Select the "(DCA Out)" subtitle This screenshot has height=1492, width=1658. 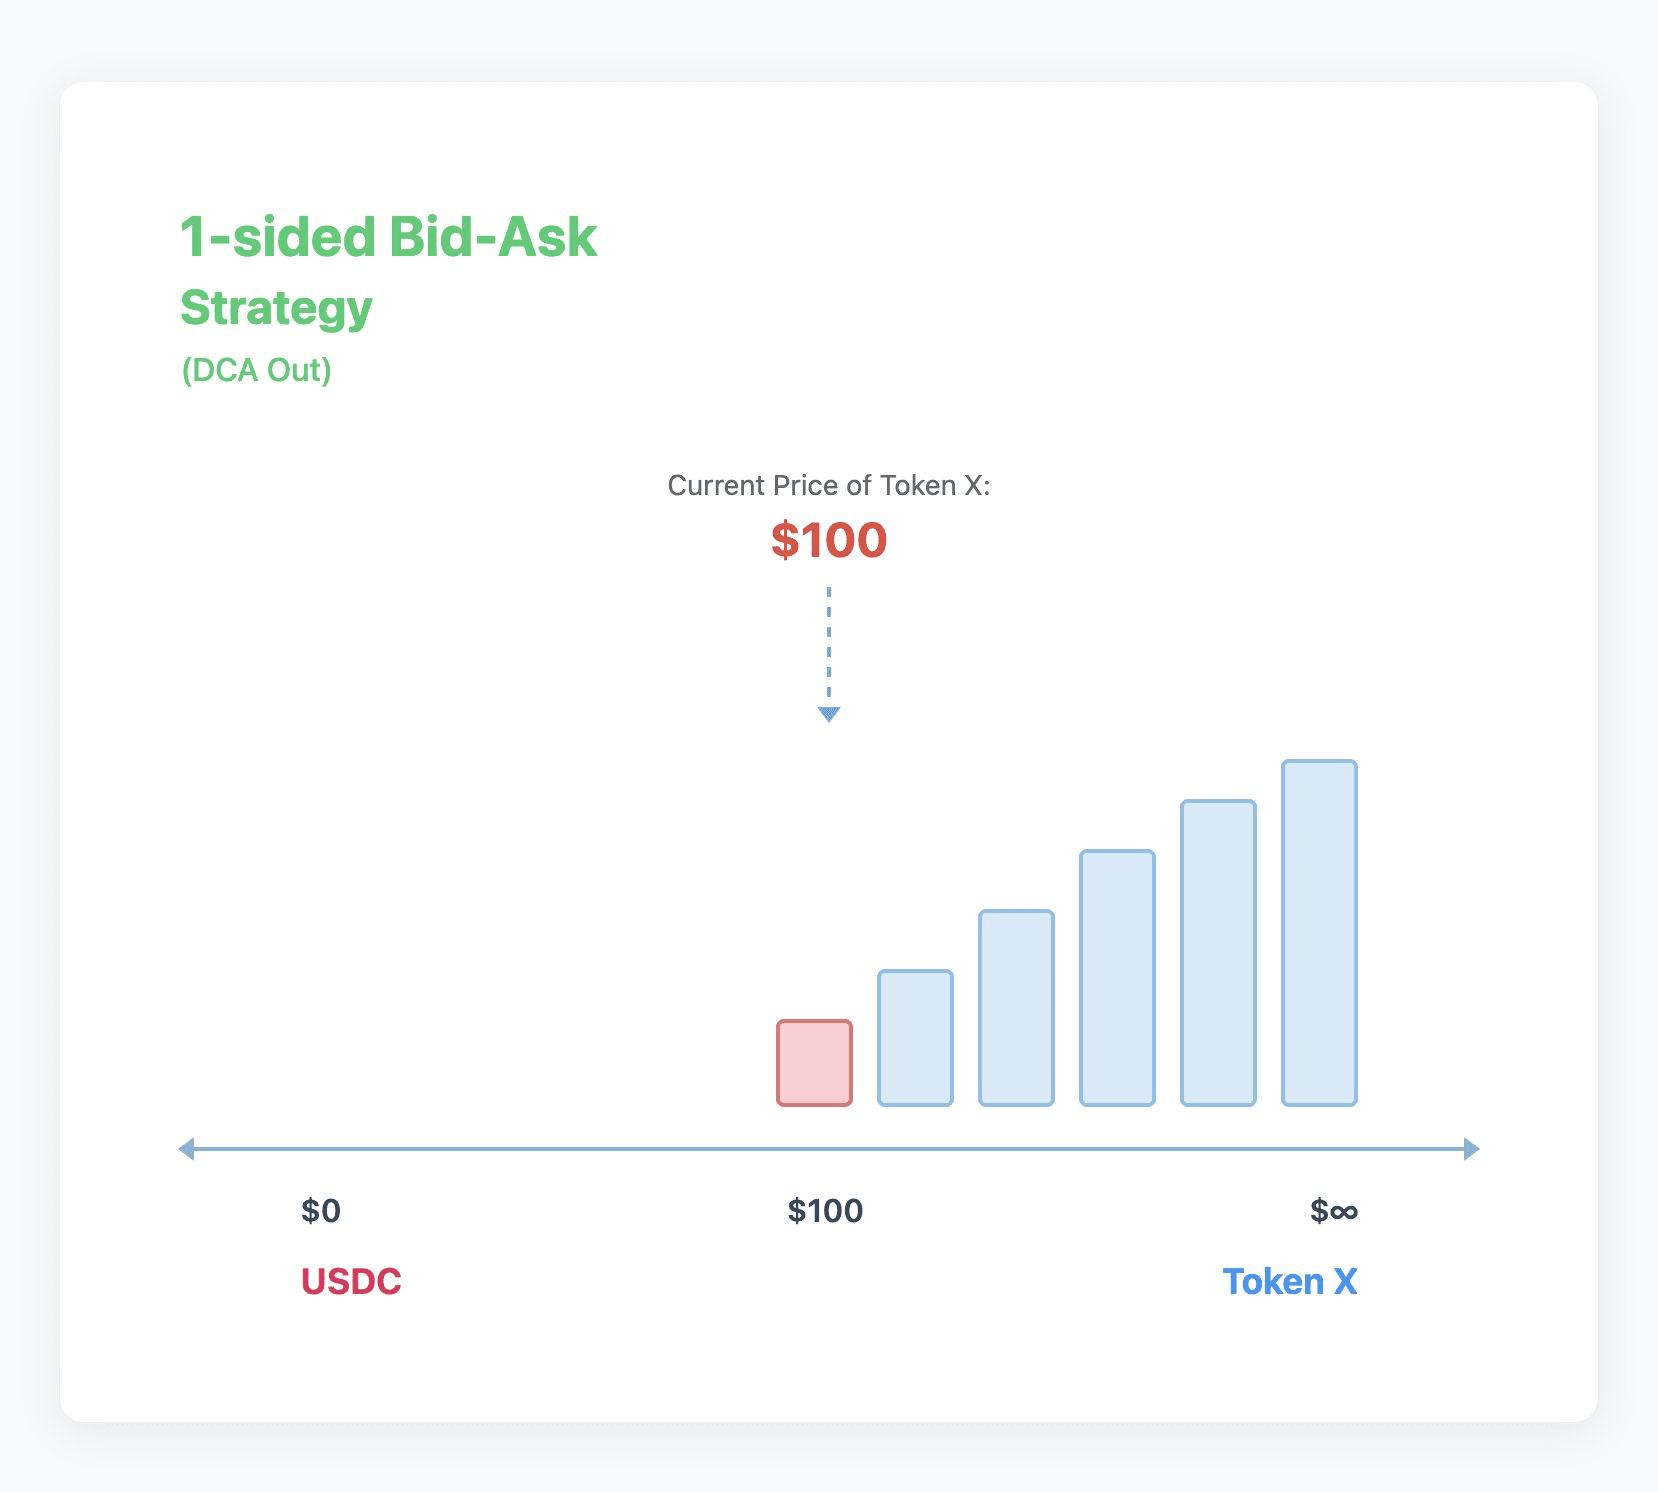256,370
